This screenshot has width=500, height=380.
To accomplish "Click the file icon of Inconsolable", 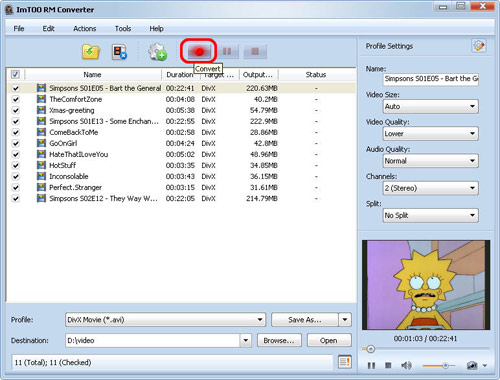I will pyautogui.click(x=41, y=176).
